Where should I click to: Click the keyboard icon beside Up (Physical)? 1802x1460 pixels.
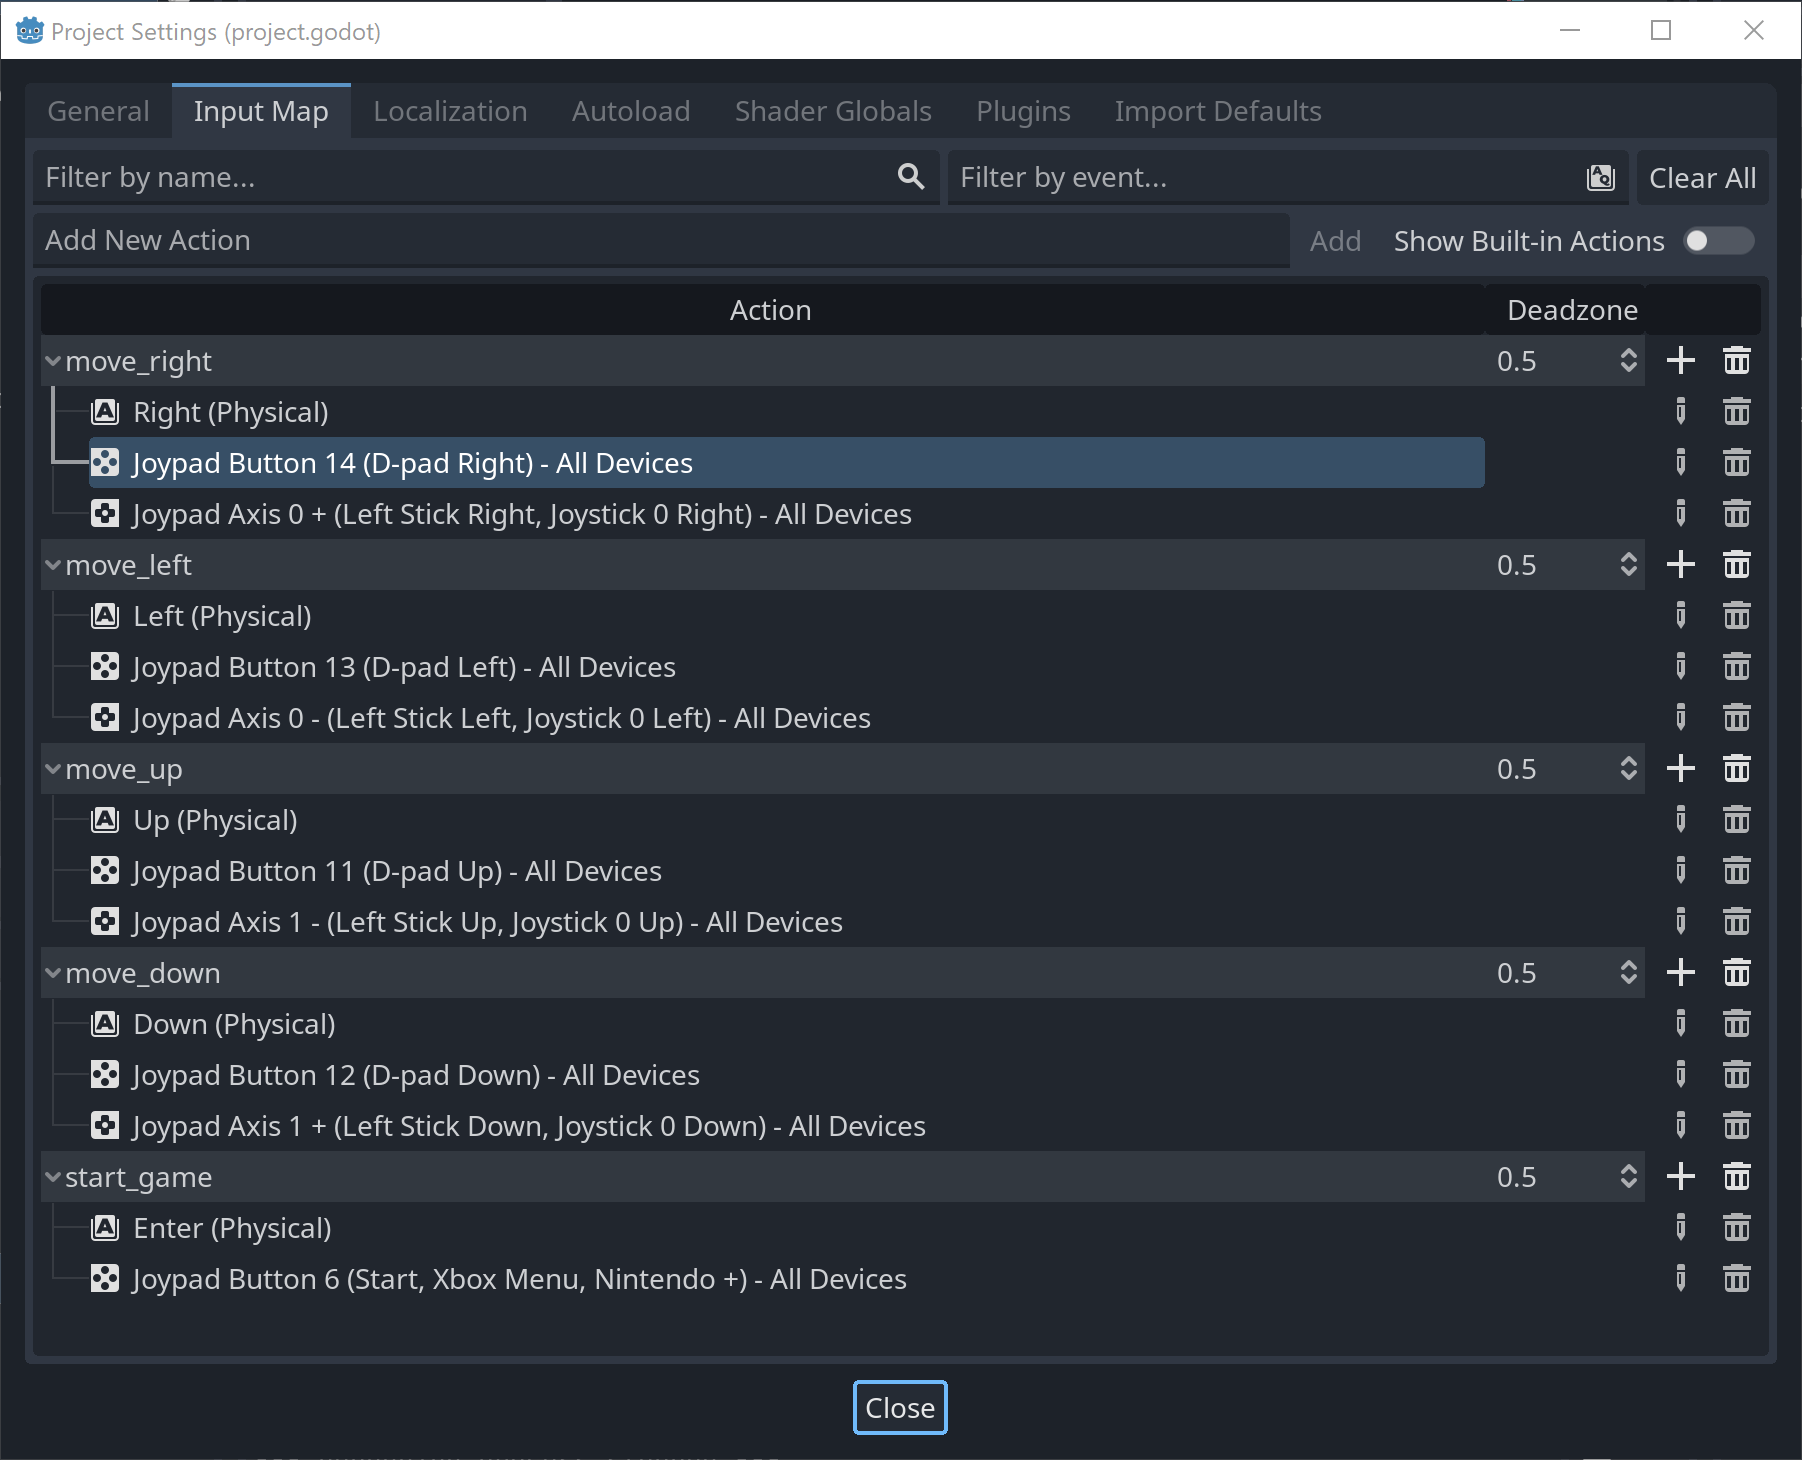[x=105, y=820]
